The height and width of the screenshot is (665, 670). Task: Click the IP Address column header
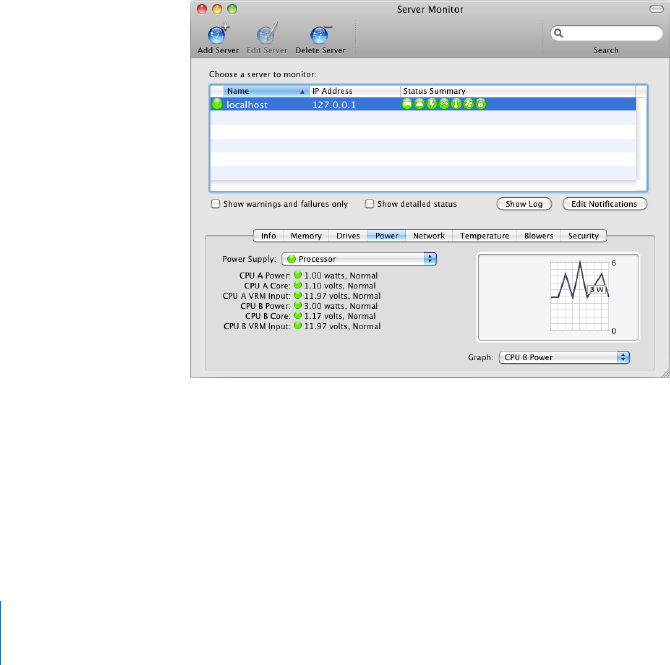(x=355, y=91)
